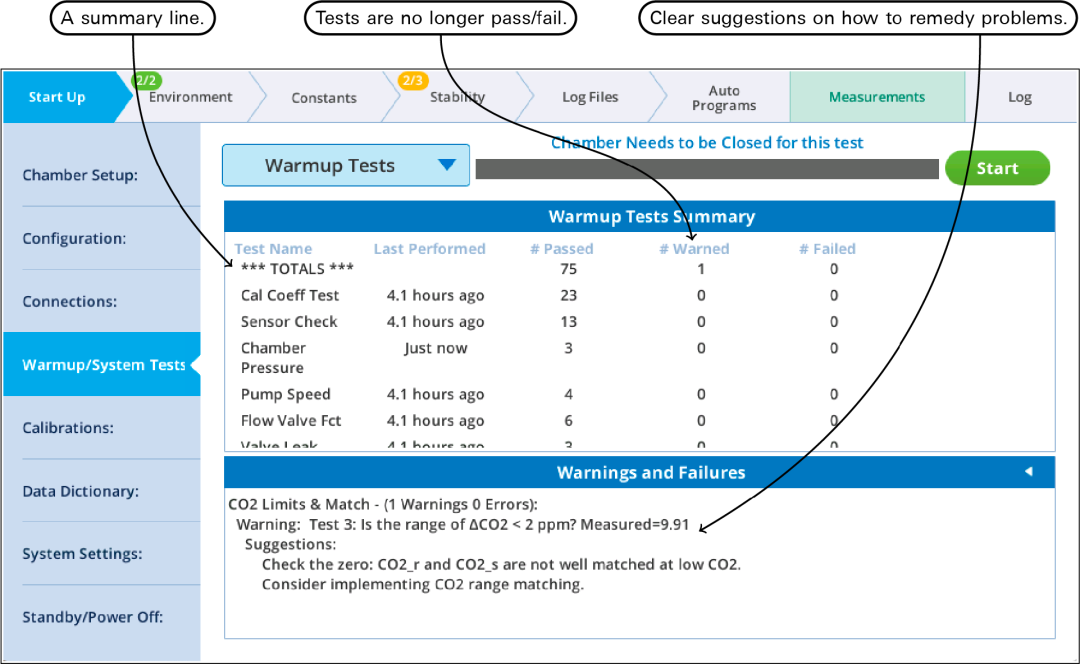This screenshot has width=1080, height=664.
Task: Open the Measurements tab
Action: [x=877, y=97]
